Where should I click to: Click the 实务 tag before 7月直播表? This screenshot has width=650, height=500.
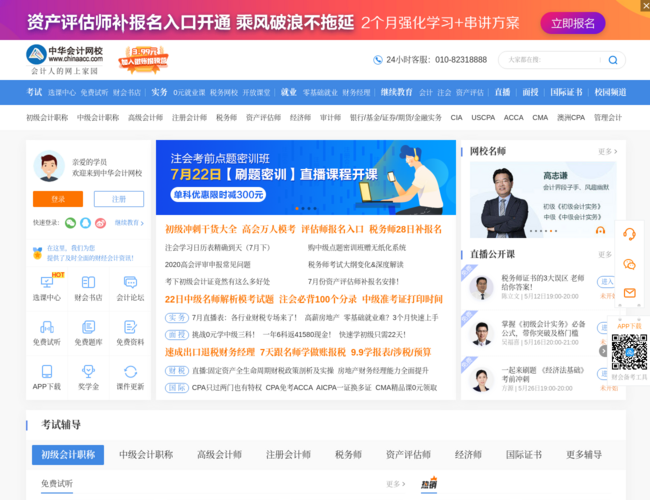pyautogui.click(x=177, y=318)
